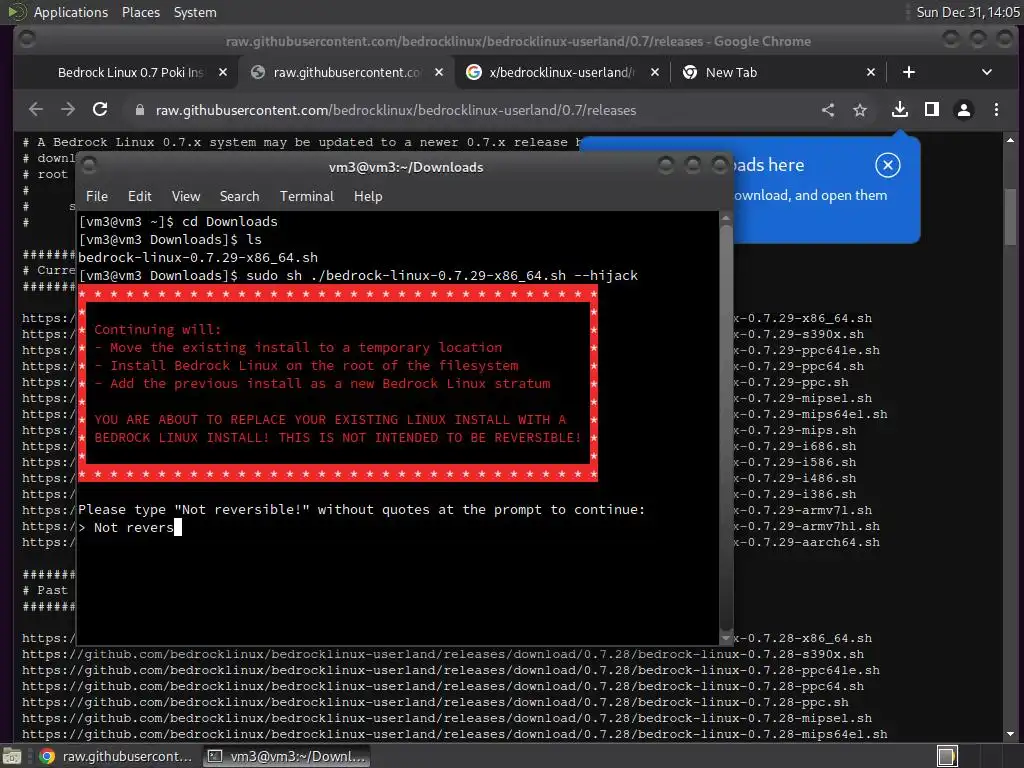Click 'Install Bedrock Linux on the root' line

[x=306, y=366]
